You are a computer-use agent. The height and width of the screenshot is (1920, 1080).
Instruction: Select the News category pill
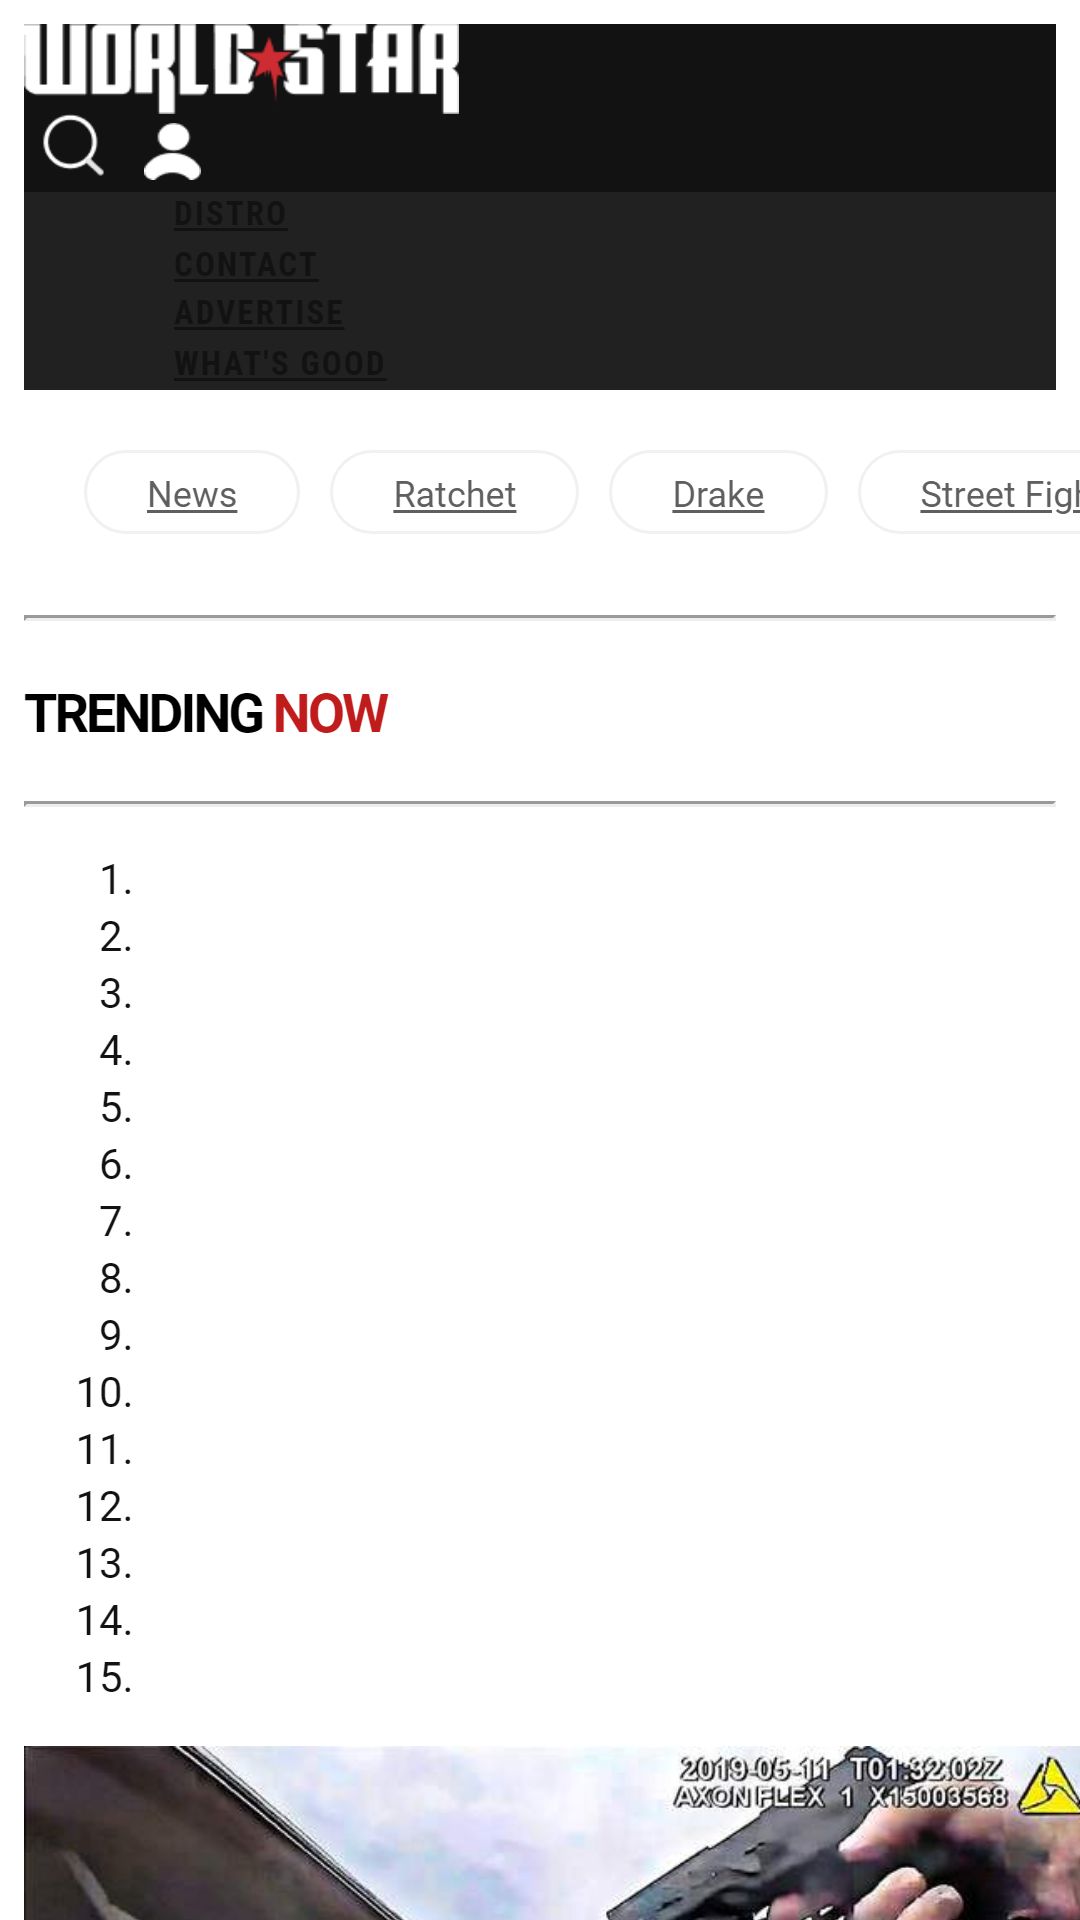click(x=192, y=493)
